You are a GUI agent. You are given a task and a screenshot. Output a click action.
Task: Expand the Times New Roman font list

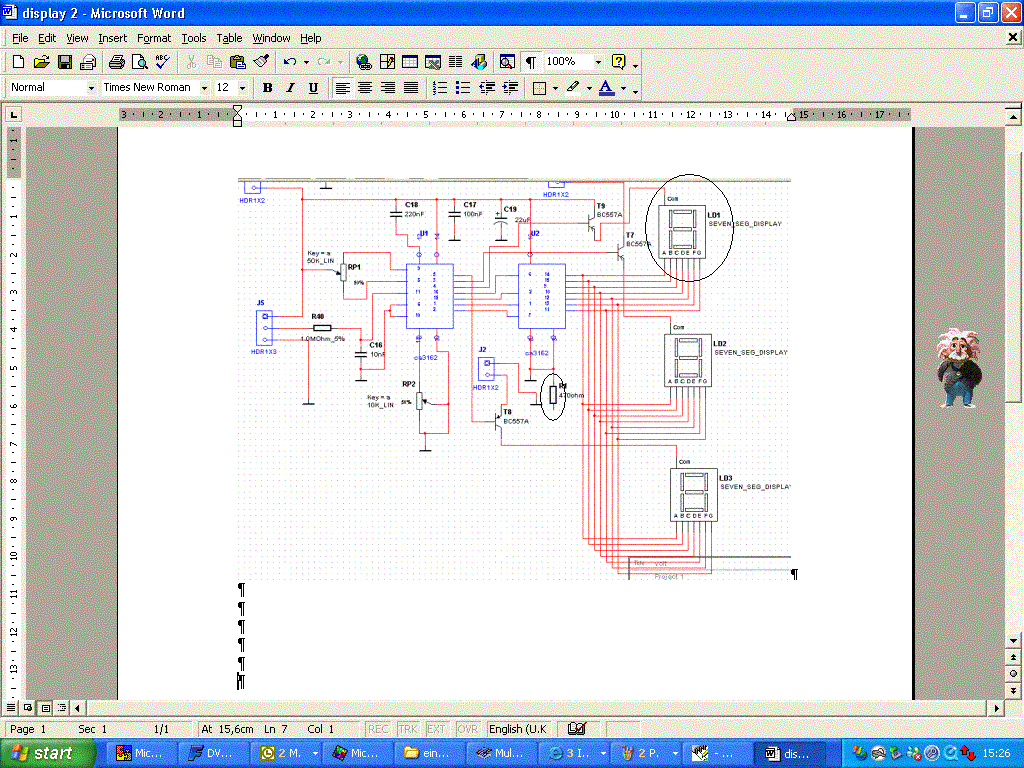click(204, 88)
